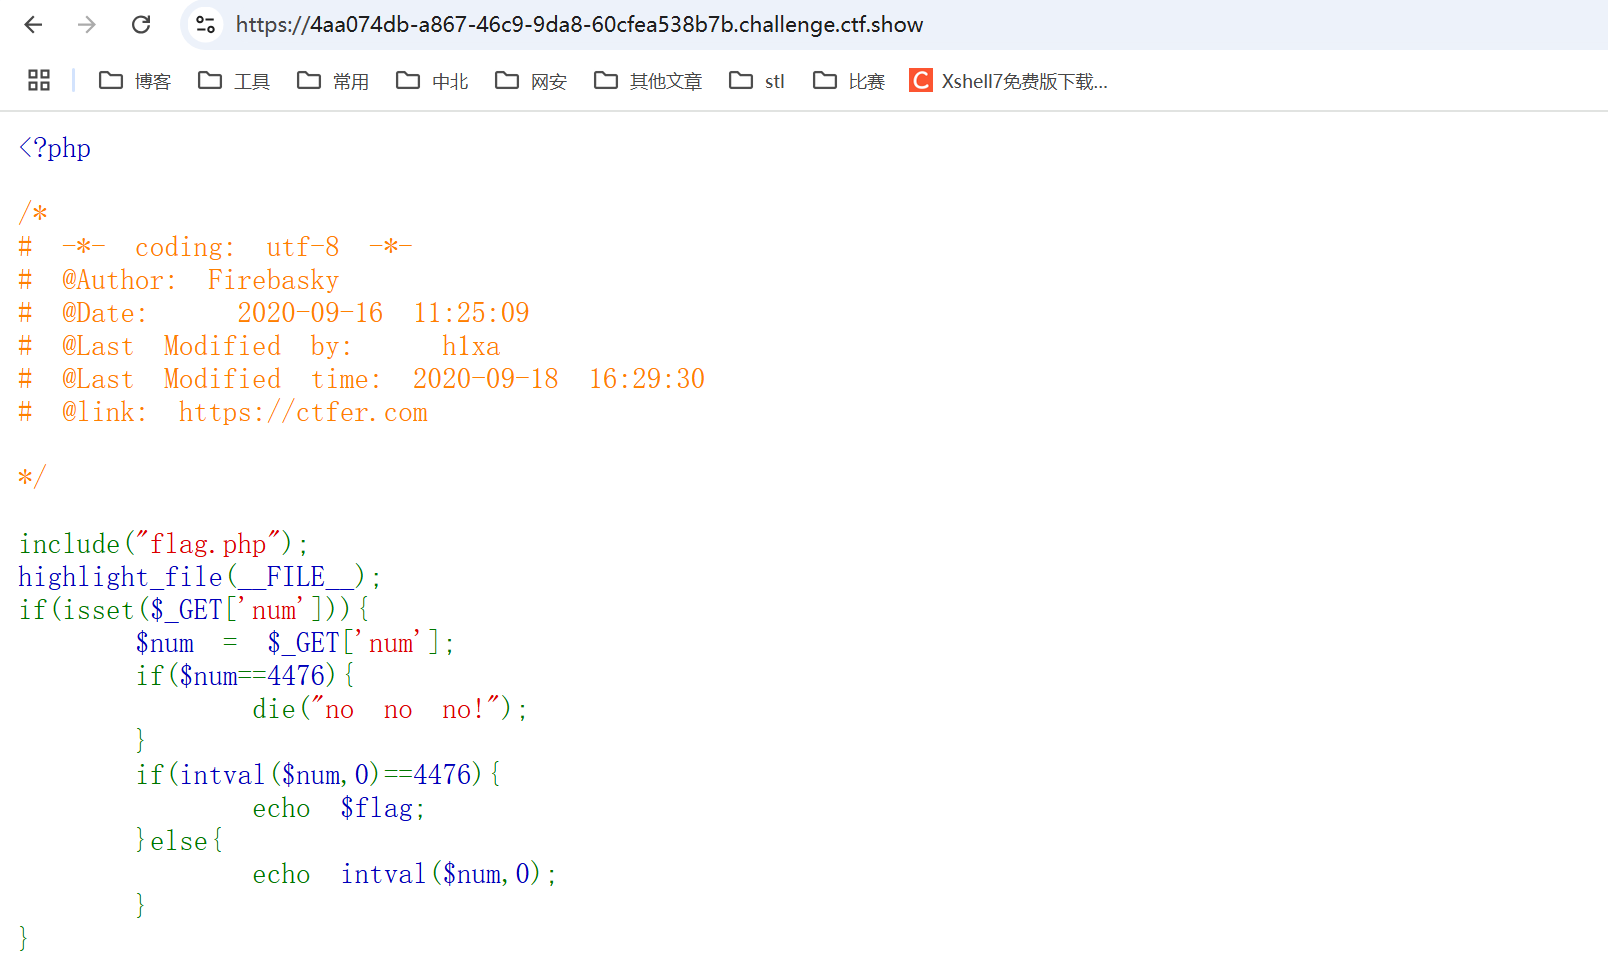
Task: Open the Xshell7免费版下载 bookmark
Action: (1009, 81)
